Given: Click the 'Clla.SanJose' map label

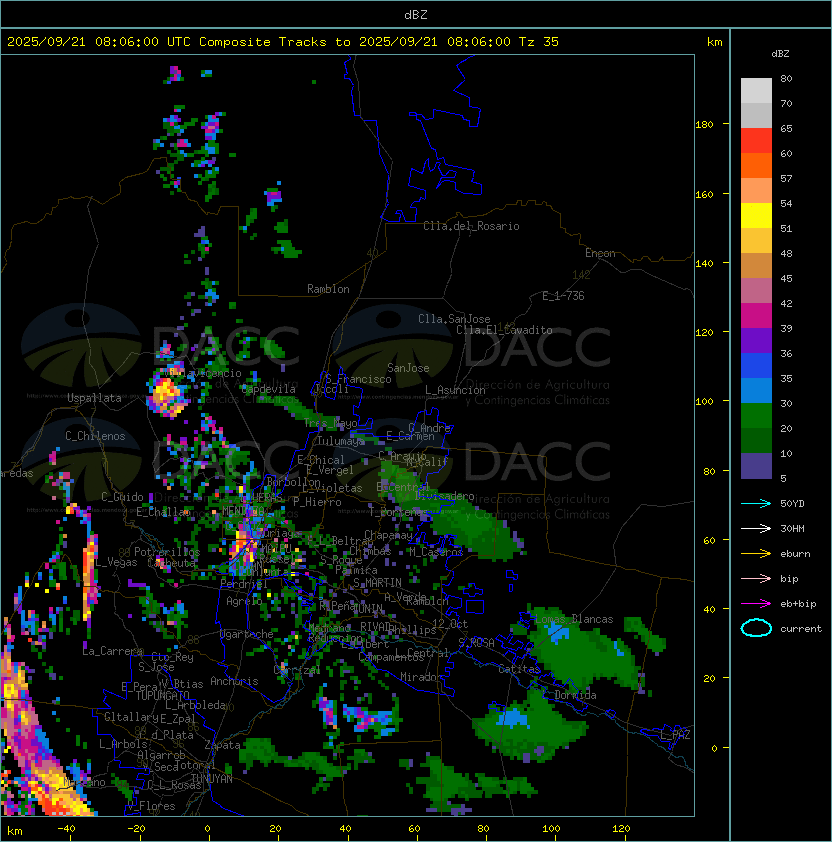Looking at the screenshot, I should (x=454, y=319).
